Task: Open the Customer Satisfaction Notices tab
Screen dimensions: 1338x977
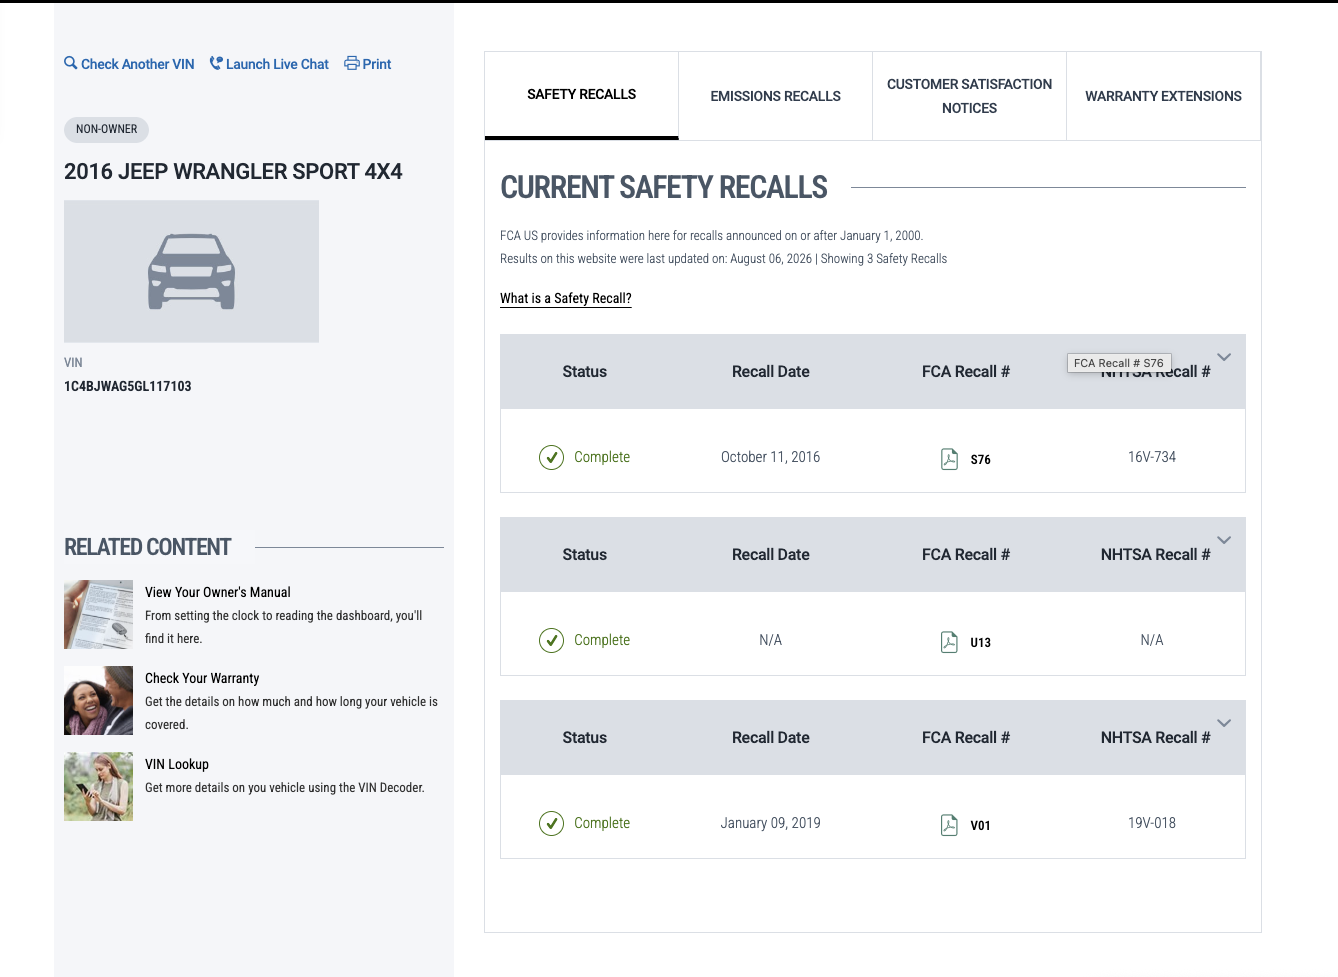Action: pos(970,96)
